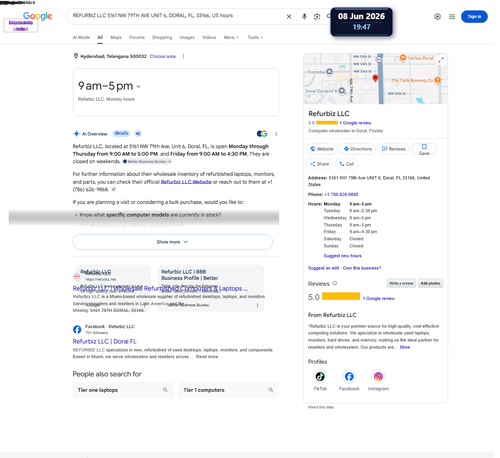This screenshot has width=500, height=458.
Task: Click the red map pin for Refurbiz
Action: pos(375,78)
